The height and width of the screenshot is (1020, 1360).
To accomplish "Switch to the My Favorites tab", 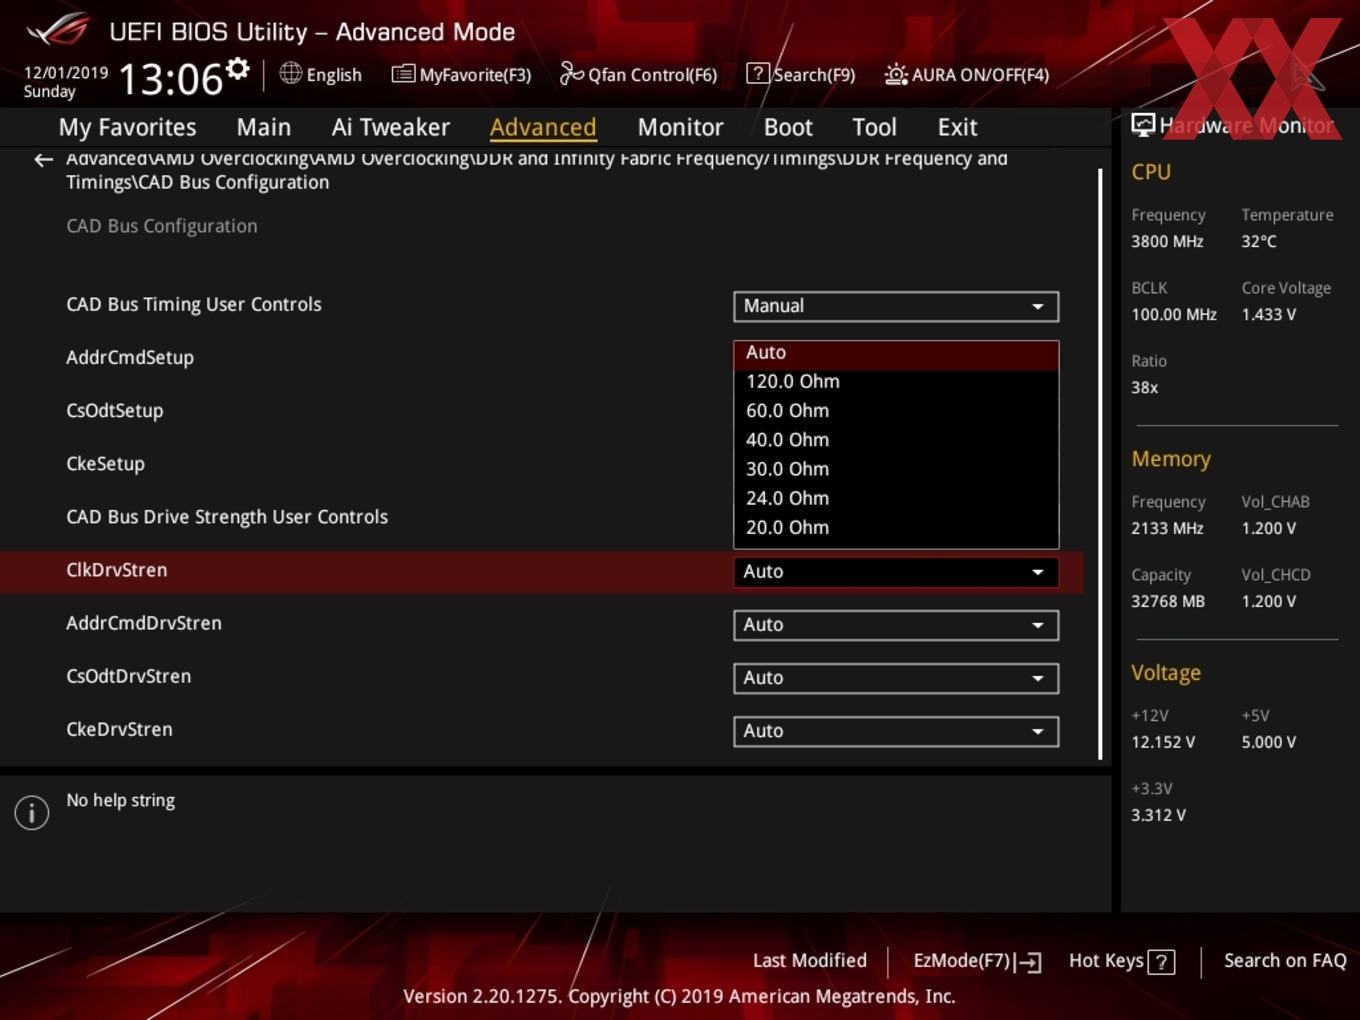I will click(x=127, y=127).
